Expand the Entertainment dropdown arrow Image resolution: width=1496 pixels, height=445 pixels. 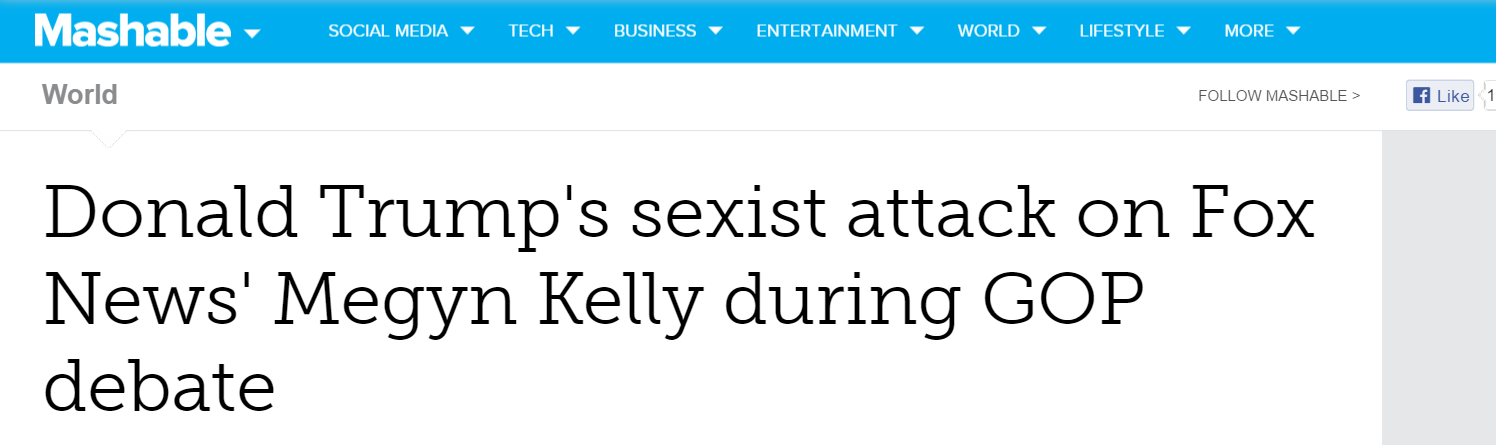917,31
